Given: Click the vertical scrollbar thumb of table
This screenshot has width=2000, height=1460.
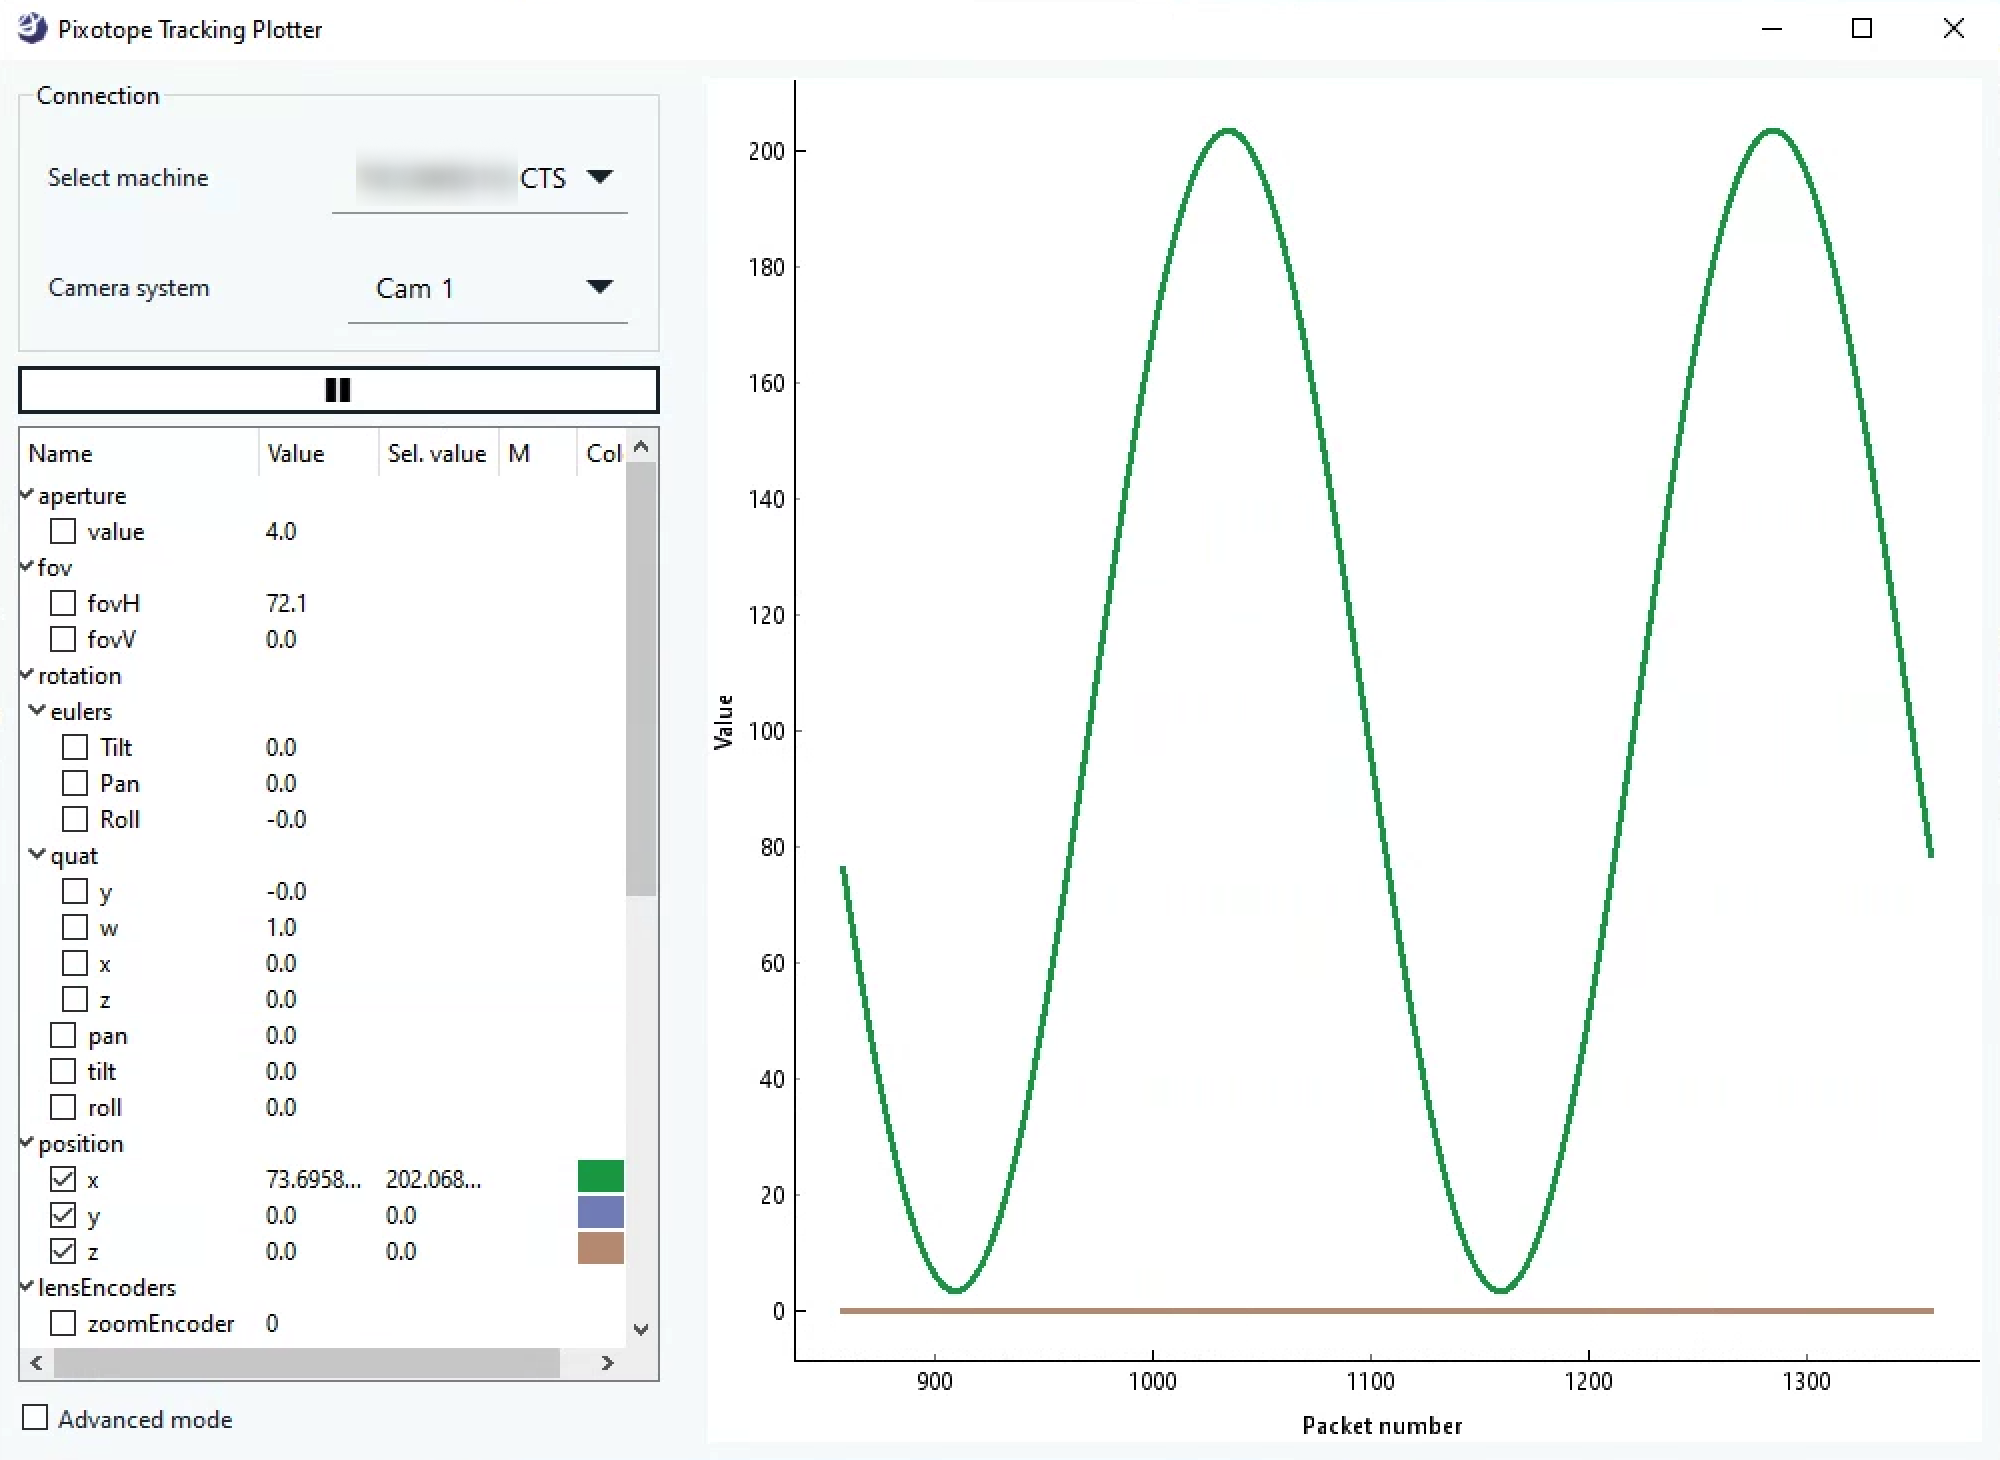Looking at the screenshot, I should tap(641, 680).
